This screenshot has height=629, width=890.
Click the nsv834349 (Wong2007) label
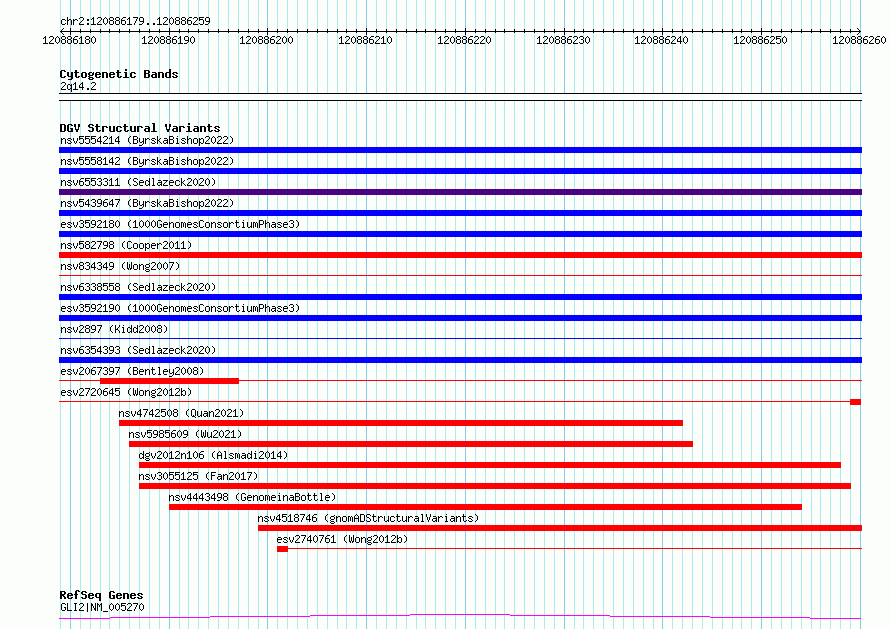tap(120, 266)
